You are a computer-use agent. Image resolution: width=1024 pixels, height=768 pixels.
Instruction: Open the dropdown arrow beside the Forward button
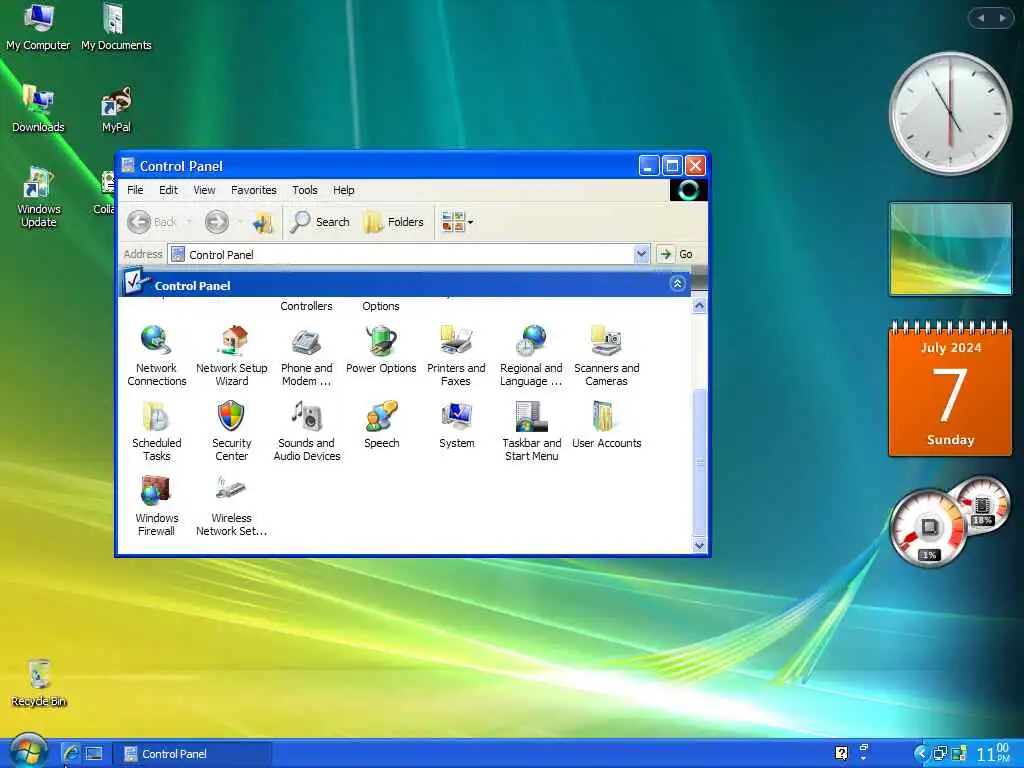240,222
